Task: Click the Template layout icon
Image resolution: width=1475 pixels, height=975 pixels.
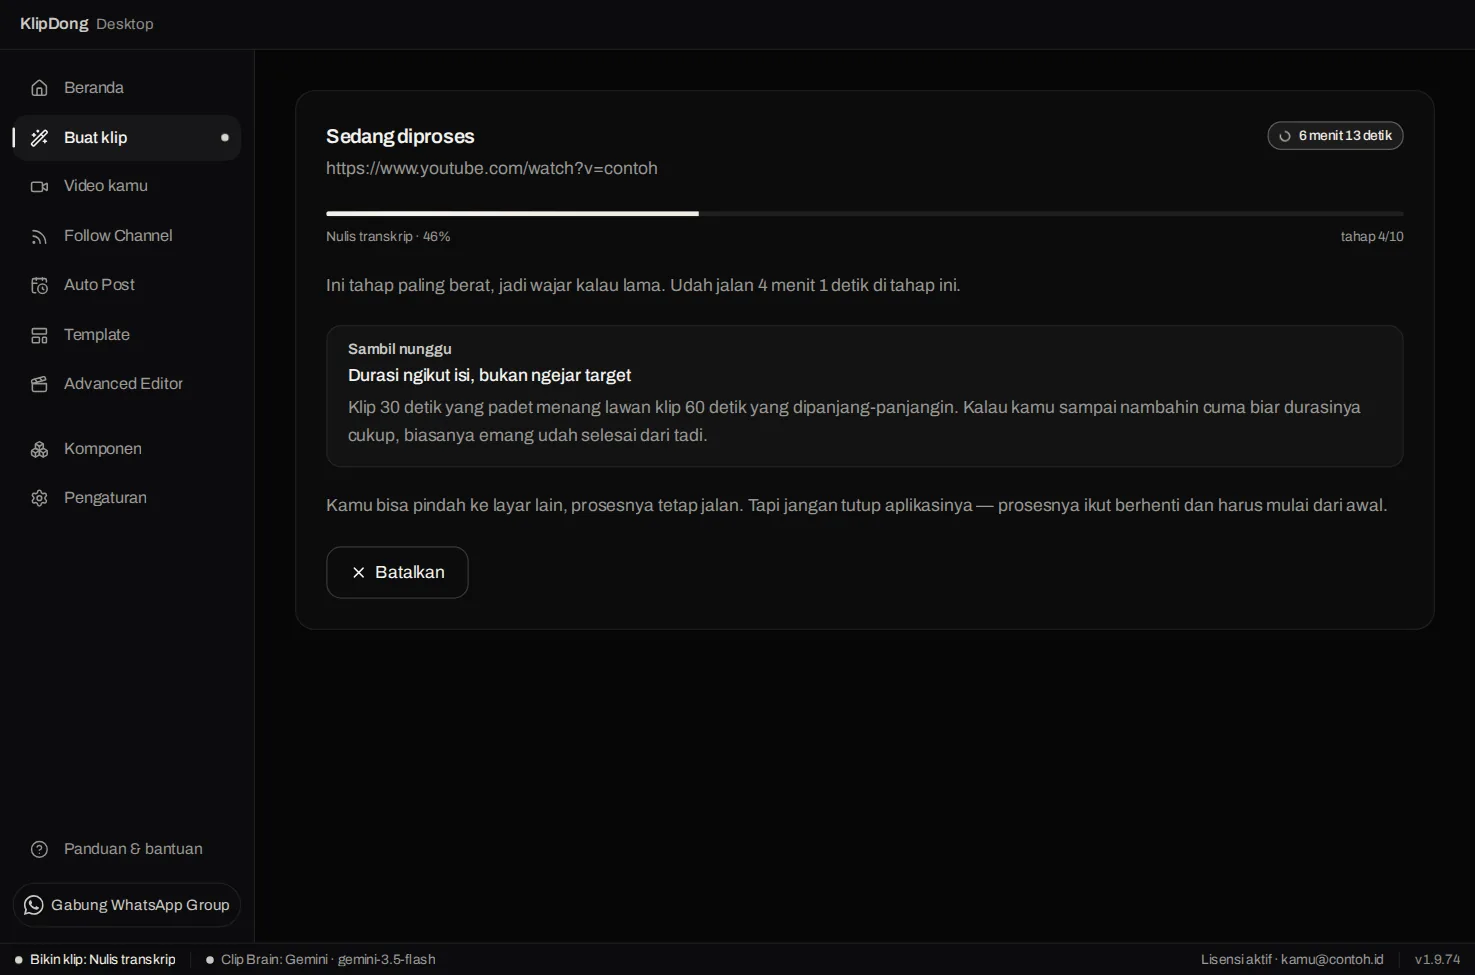Action: [39, 335]
